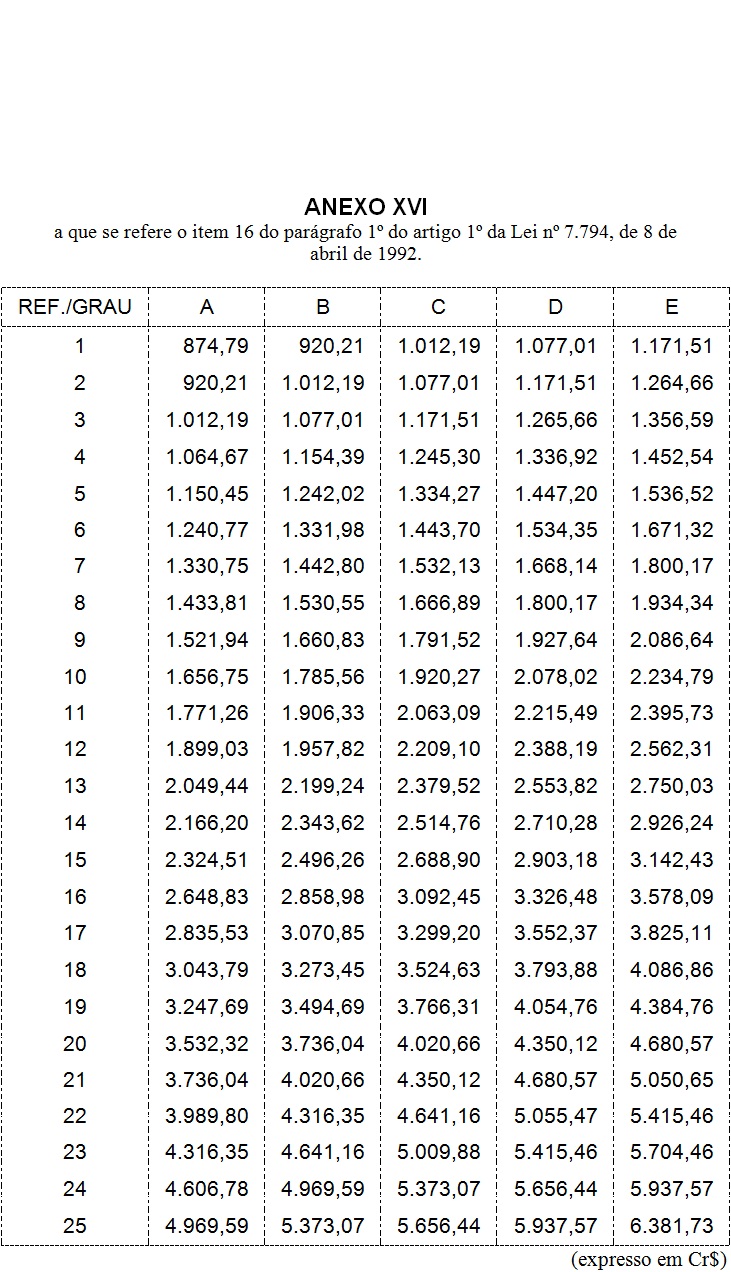Click the value 4.969,59 in column A
The height and width of the screenshot is (1272, 731).
pyautogui.click(x=207, y=1225)
